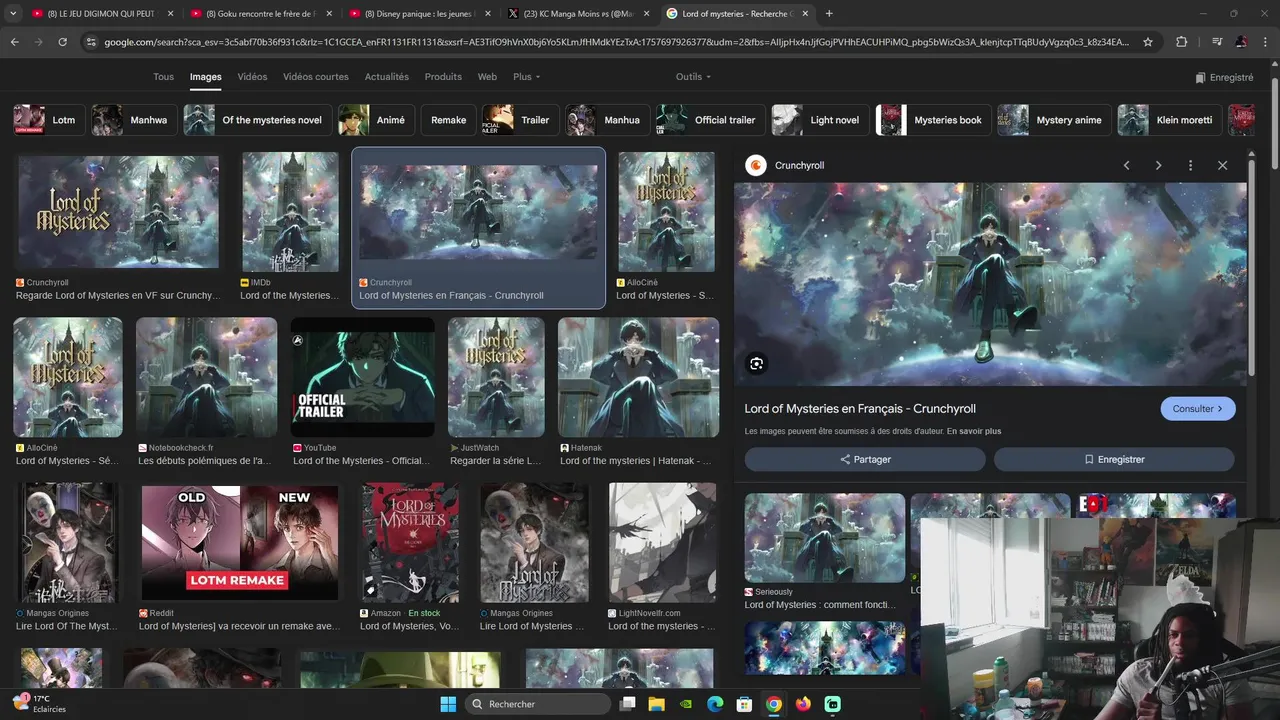Open Hatenak Lord of the mysteries result
This screenshot has height=720, width=1280.
coord(638,378)
